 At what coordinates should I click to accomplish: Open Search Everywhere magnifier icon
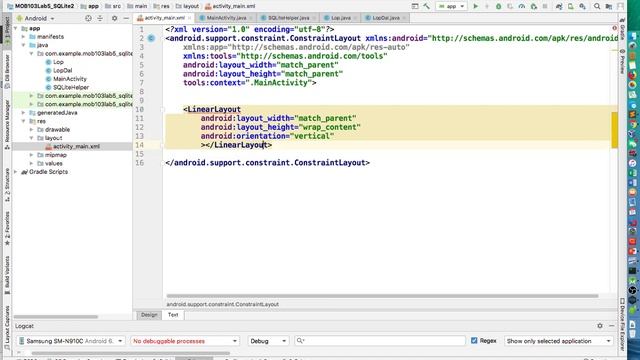click(x=597, y=6)
